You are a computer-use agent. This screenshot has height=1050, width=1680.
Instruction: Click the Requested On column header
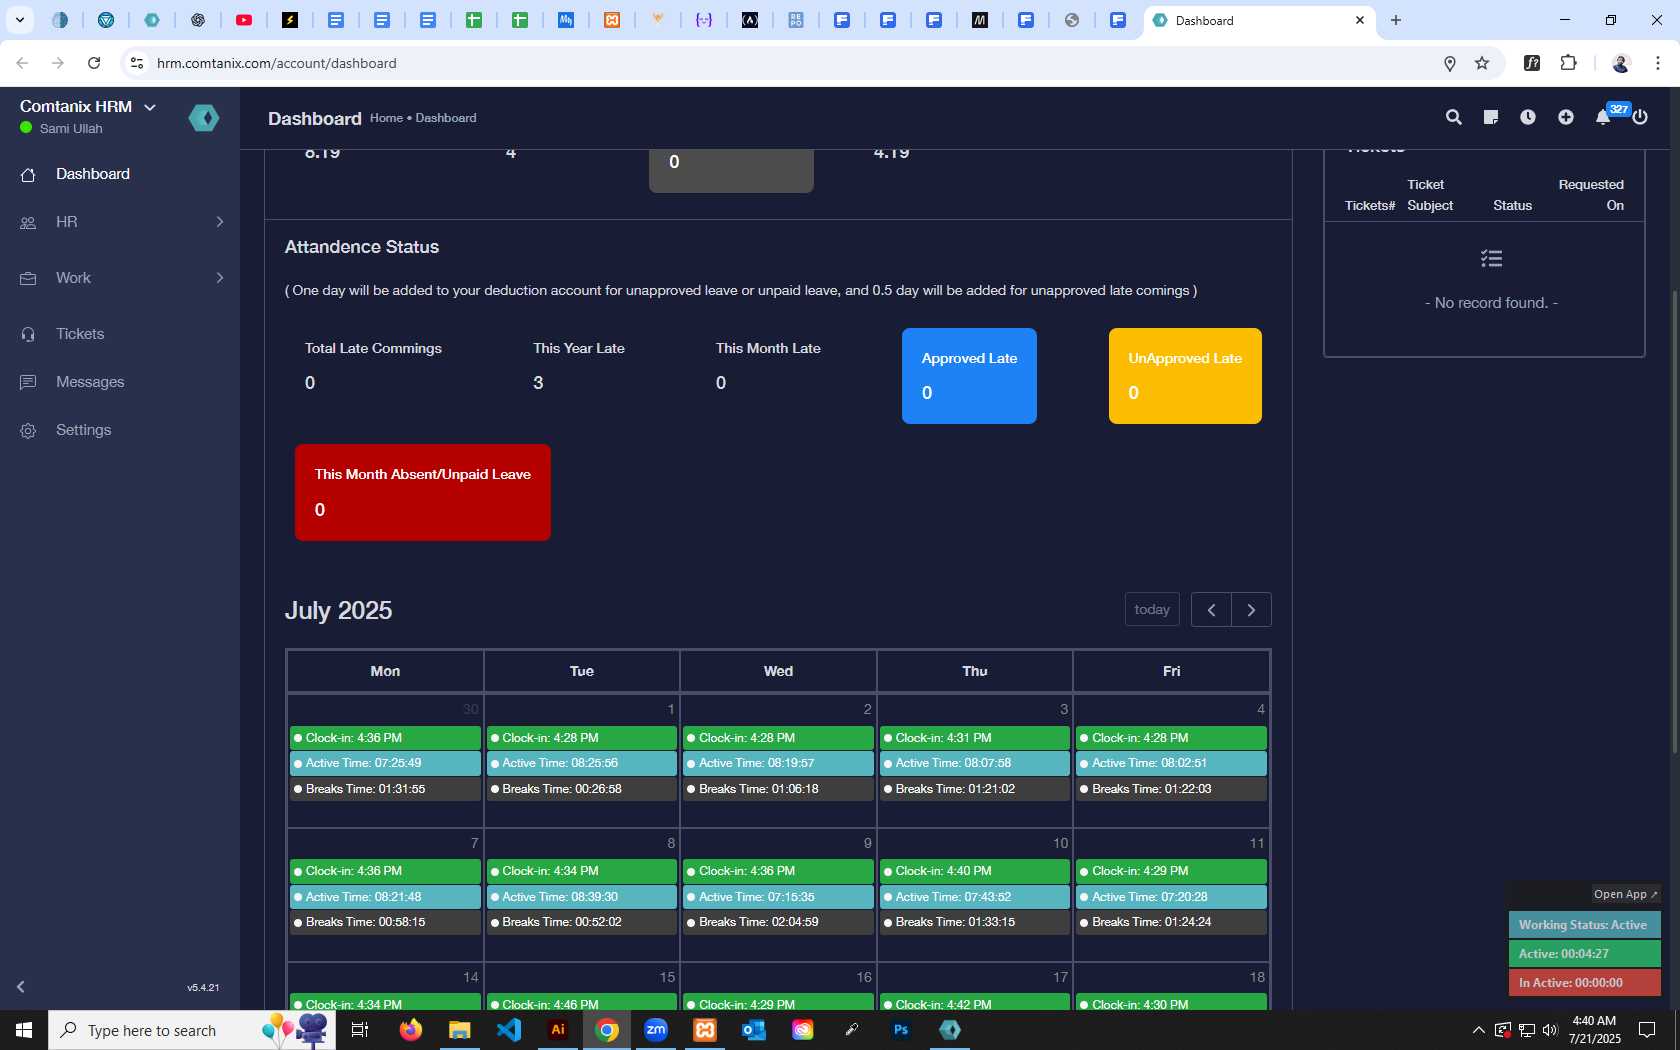point(1591,195)
